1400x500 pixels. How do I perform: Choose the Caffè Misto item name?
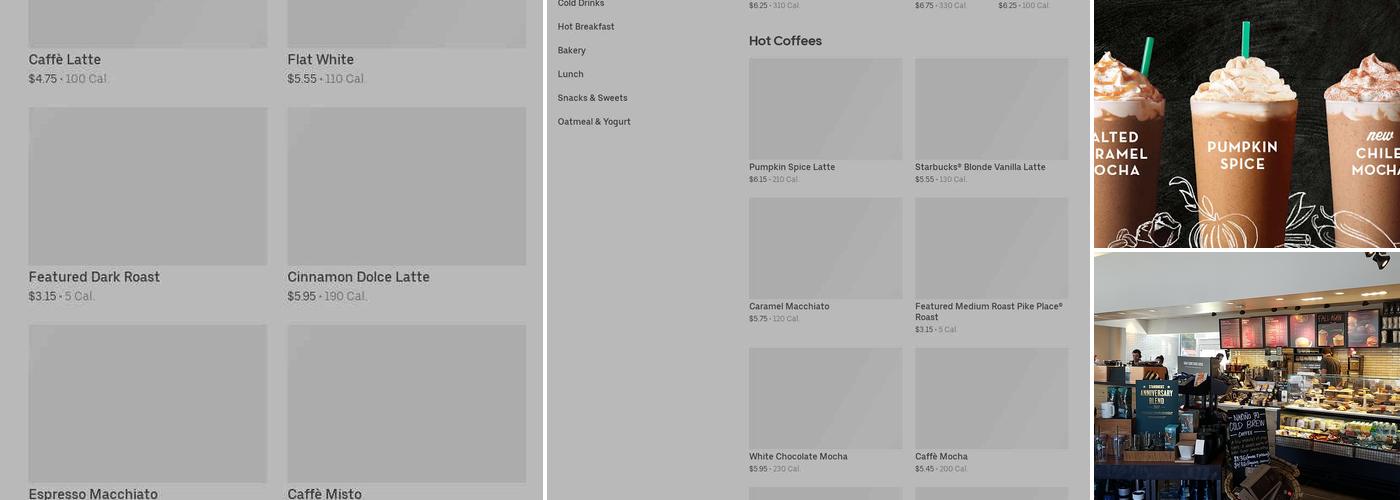(325, 493)
